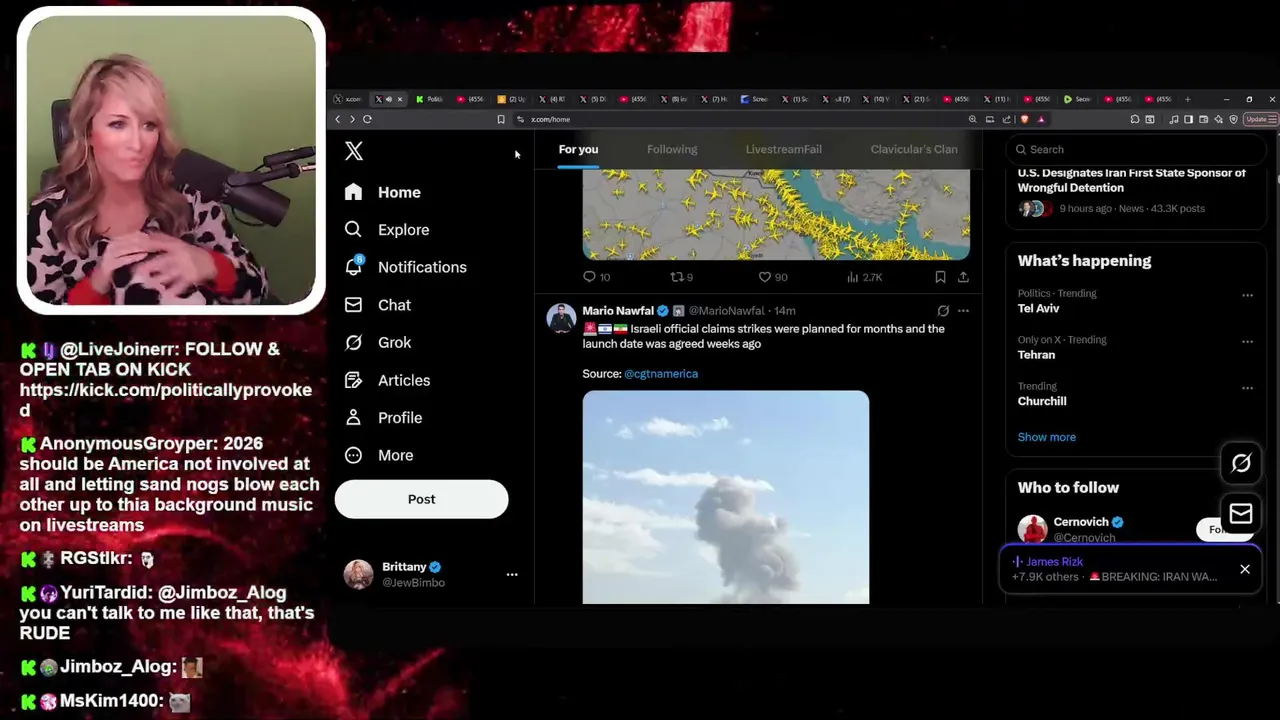Open Articles in the sidebar
The height and width of the screenshot is (720, 1280).
(388, 380)
